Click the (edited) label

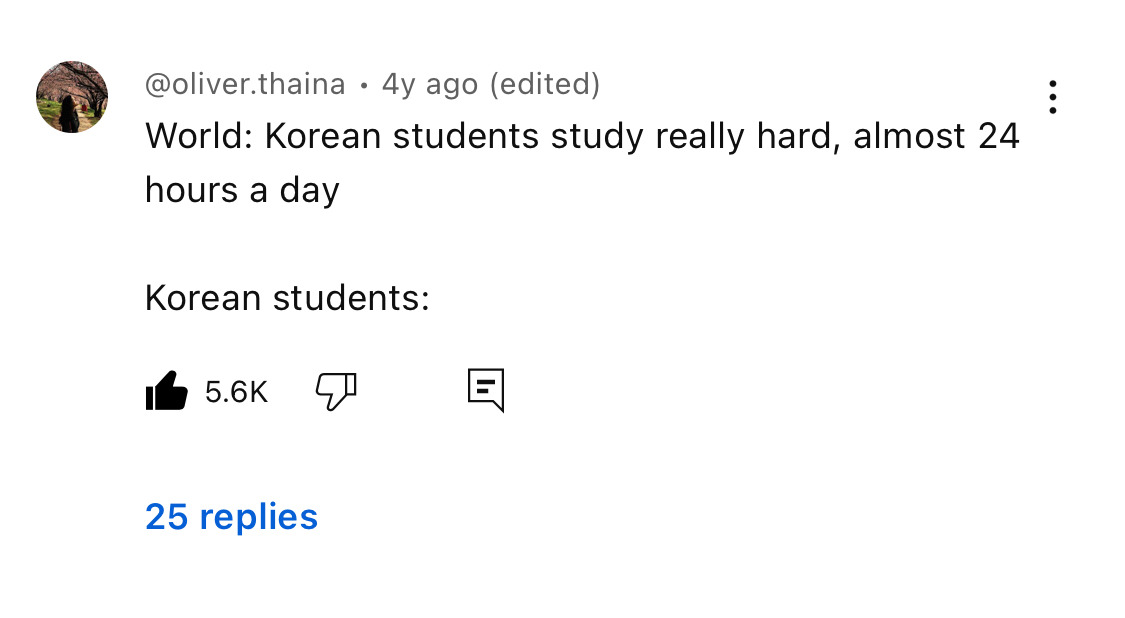click(x=545, y=85)
